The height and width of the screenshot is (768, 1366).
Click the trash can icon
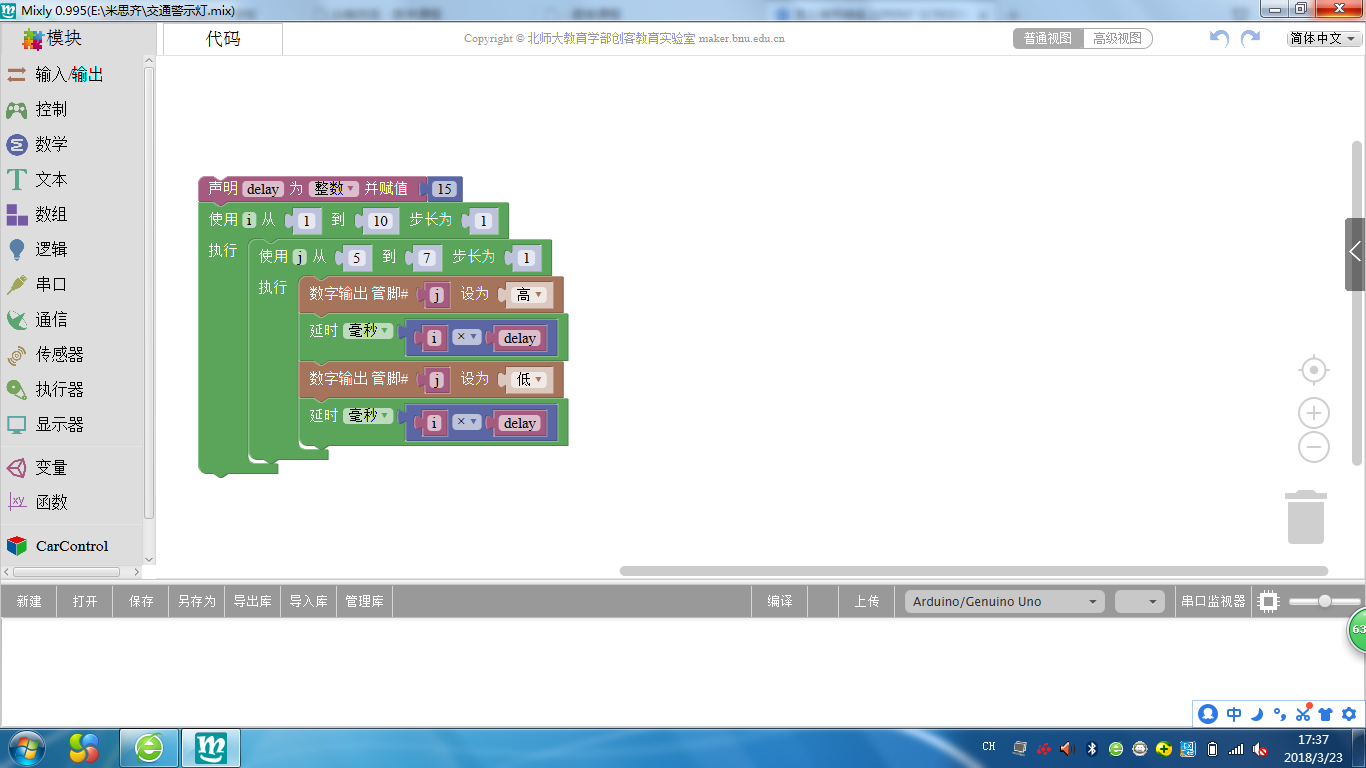pyautogui.click(x=1306, y=517)
